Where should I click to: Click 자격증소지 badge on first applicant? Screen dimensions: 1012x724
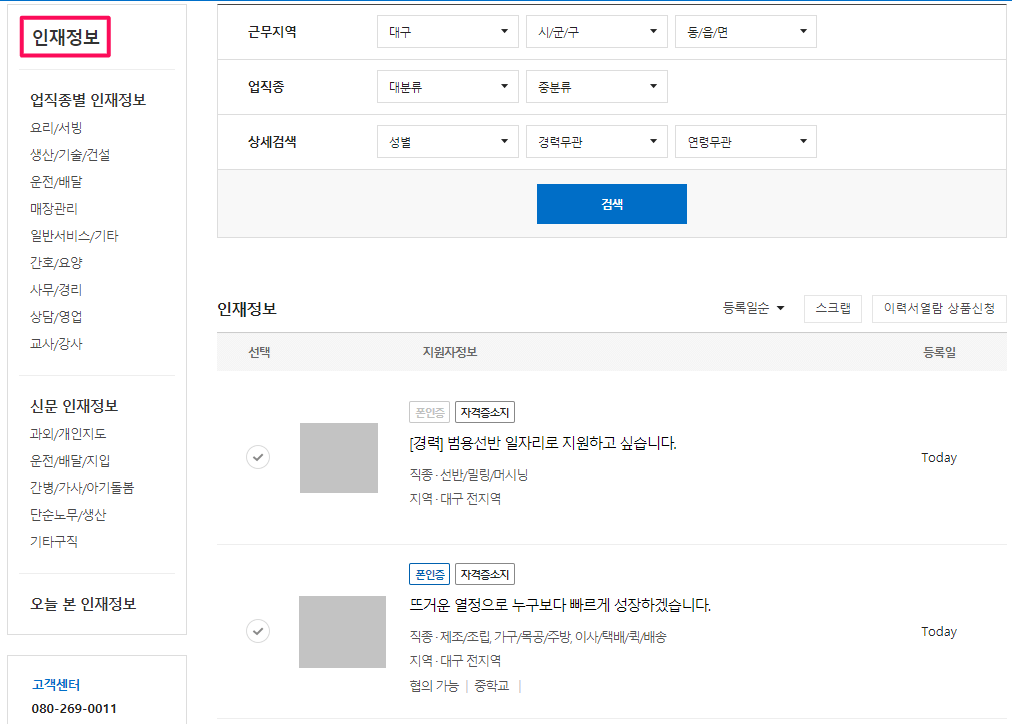[x=485, y=412]
